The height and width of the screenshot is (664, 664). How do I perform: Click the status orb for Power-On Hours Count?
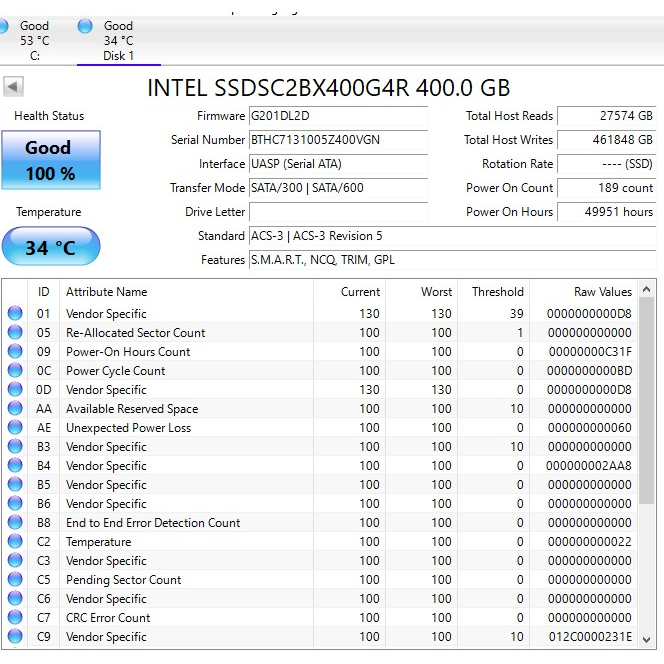pos(15,352)
